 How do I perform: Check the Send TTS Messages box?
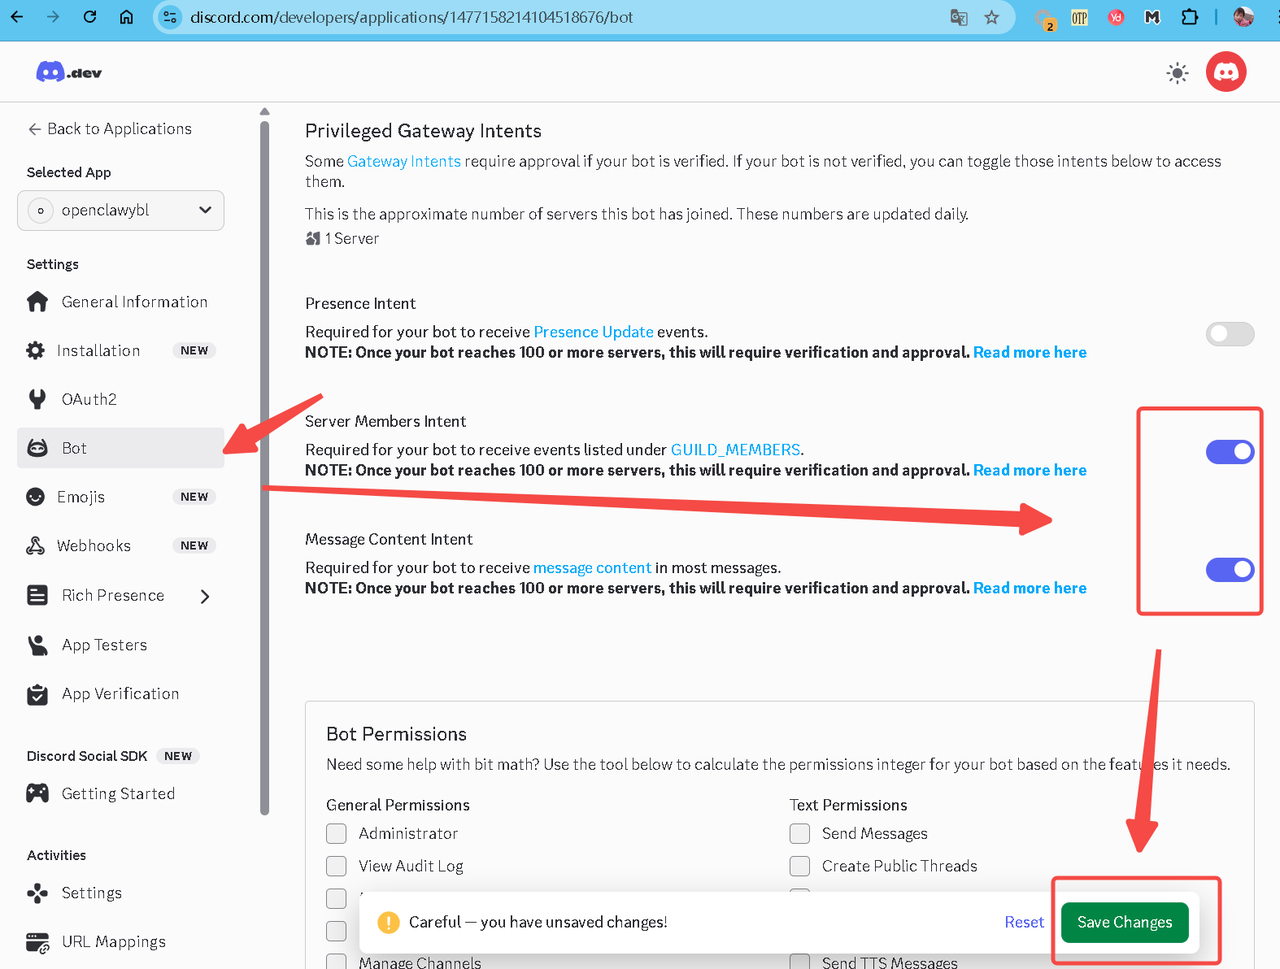pos(800,962)
